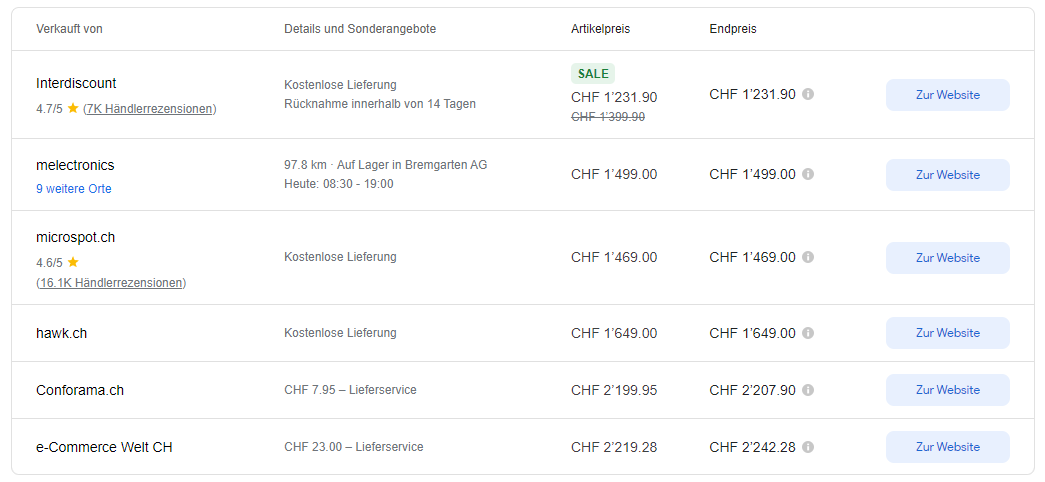Click the Interdiscount rating star icon
Viewport: 1045px width, 482px height.
(73, 108)
